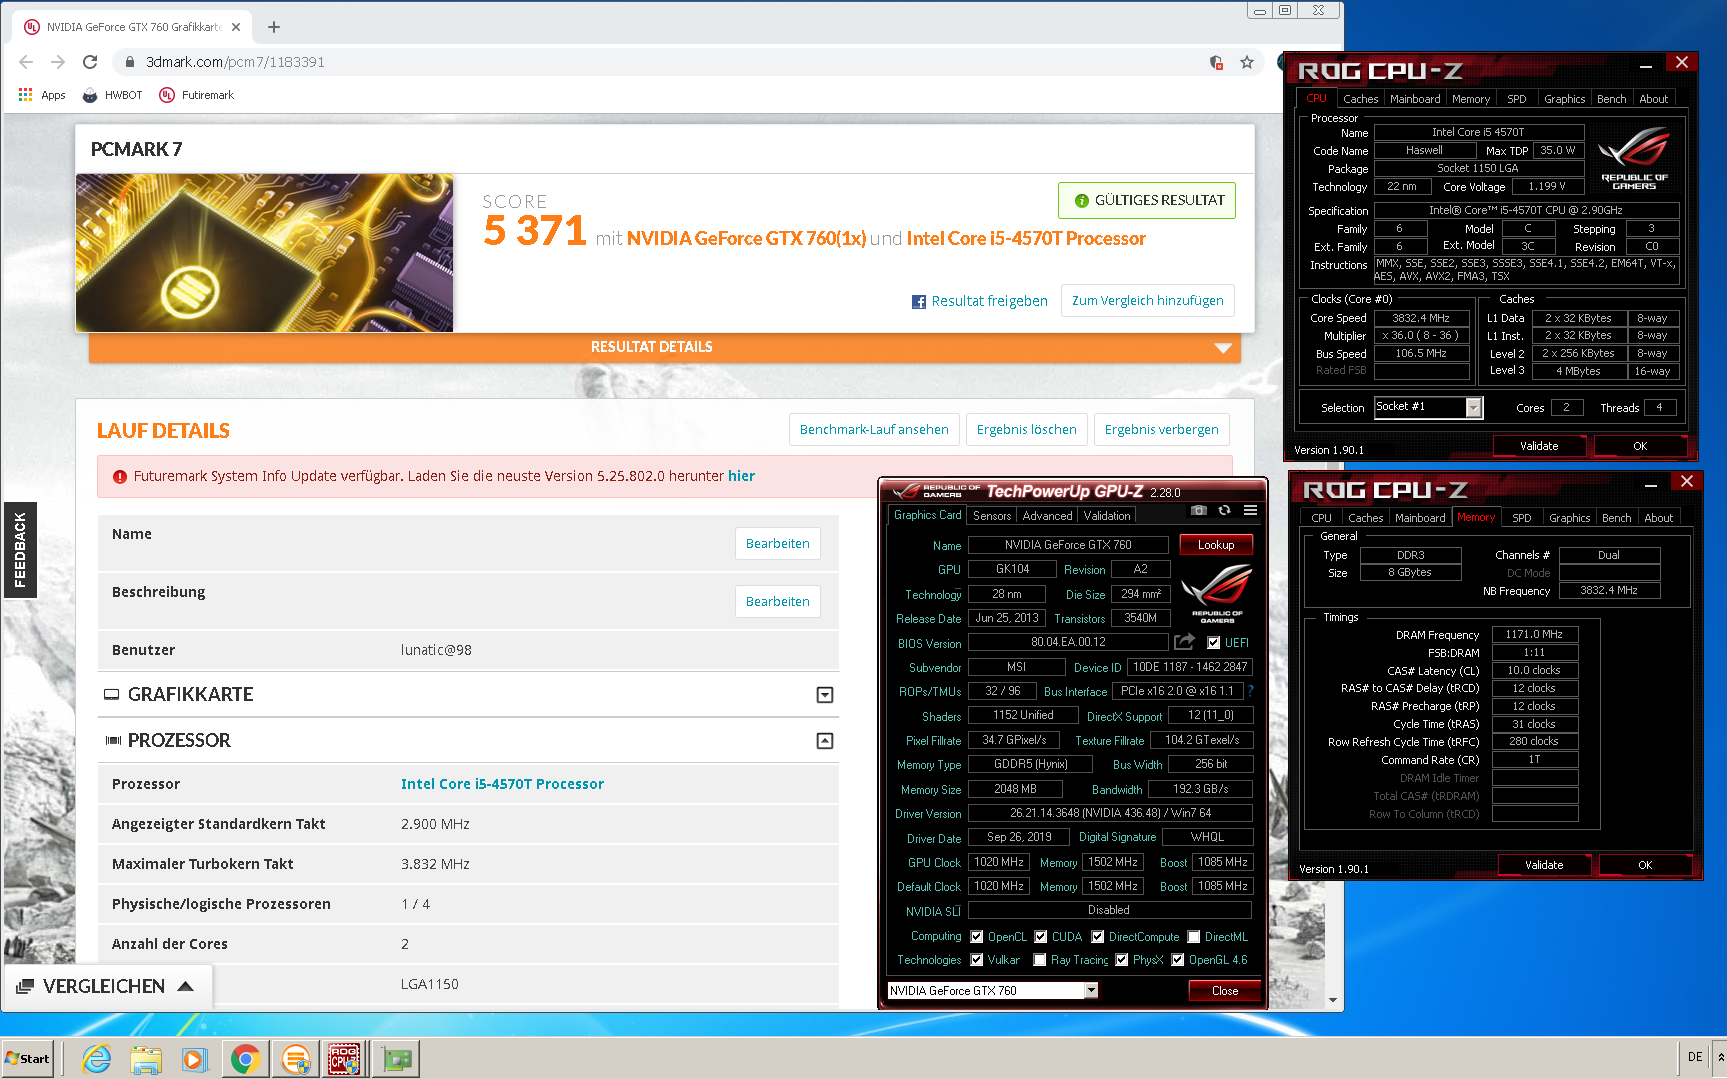1727x1079 pixels.
Task: Click the blocked-content icon in the address bar
Action: coord(1216,62)
